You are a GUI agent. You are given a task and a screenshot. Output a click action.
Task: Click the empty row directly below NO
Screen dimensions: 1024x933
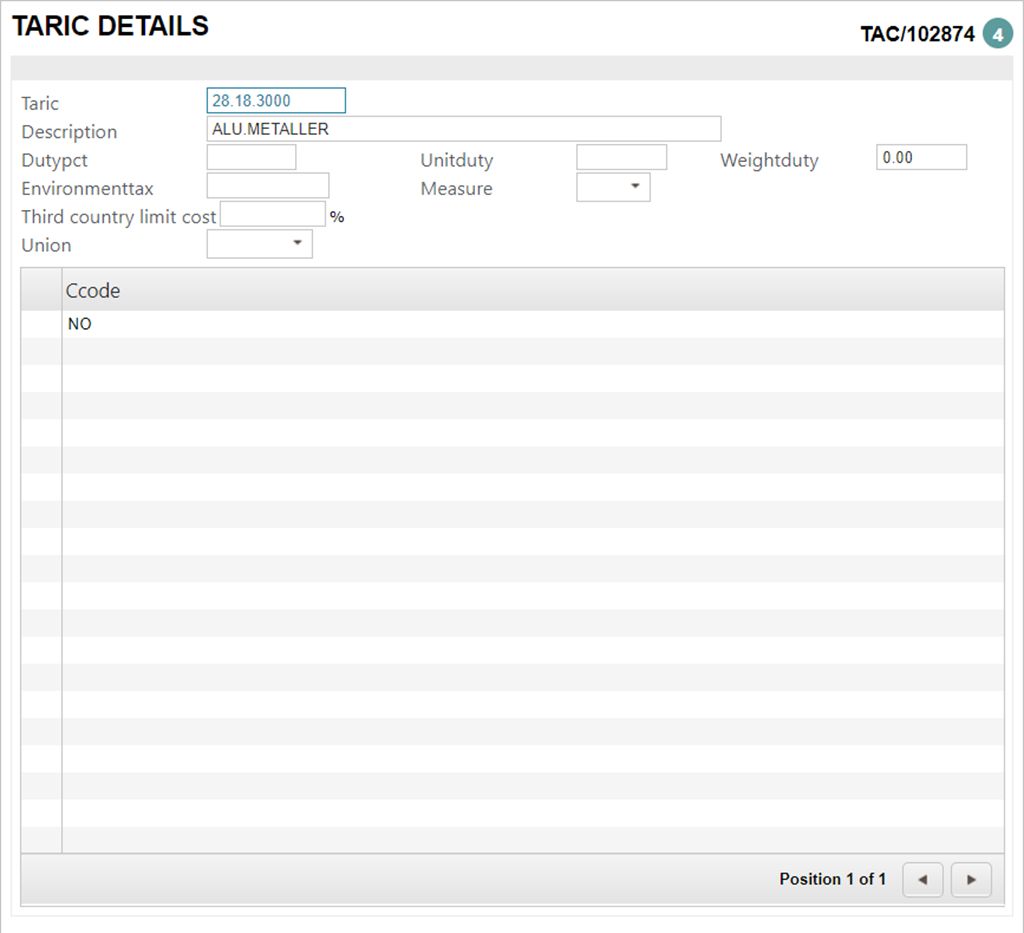[x=532, y=351]
